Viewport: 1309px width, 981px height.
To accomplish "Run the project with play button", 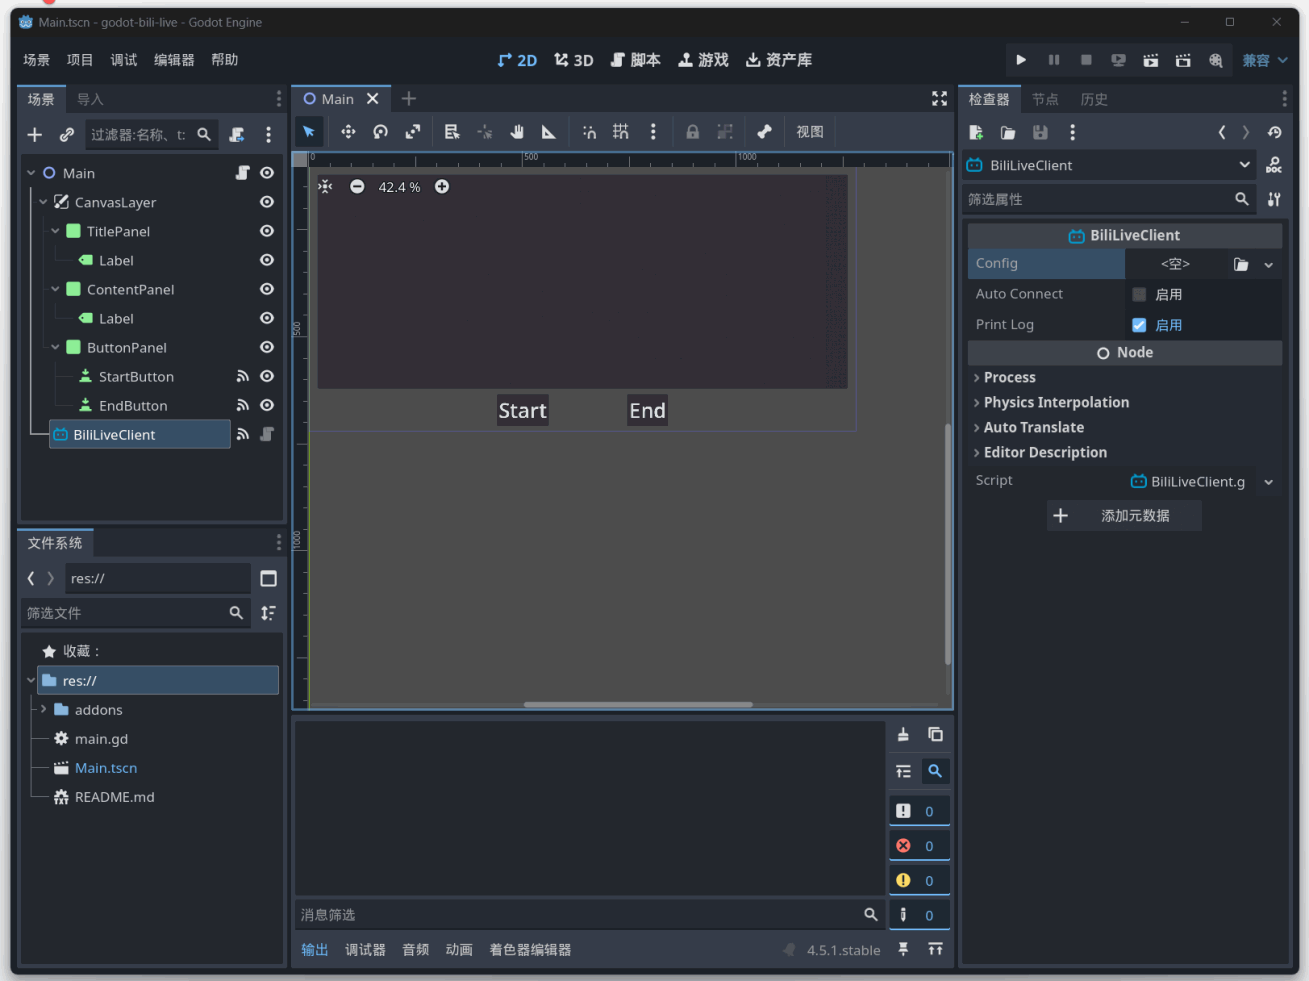I will pyautogui.click(x=1021, y=60).
